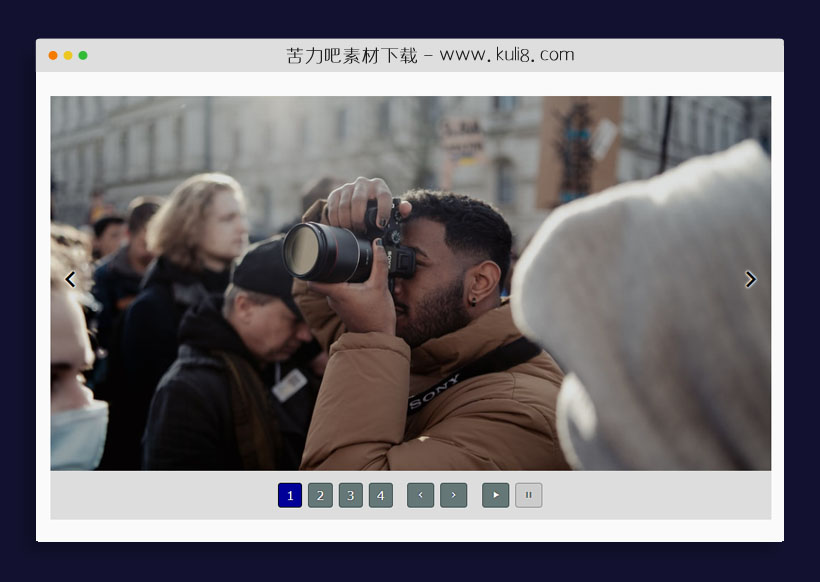This screenshot has width=820, height=582.
Task: Click the previous button in the control bar
Action: tap(420, 495)
